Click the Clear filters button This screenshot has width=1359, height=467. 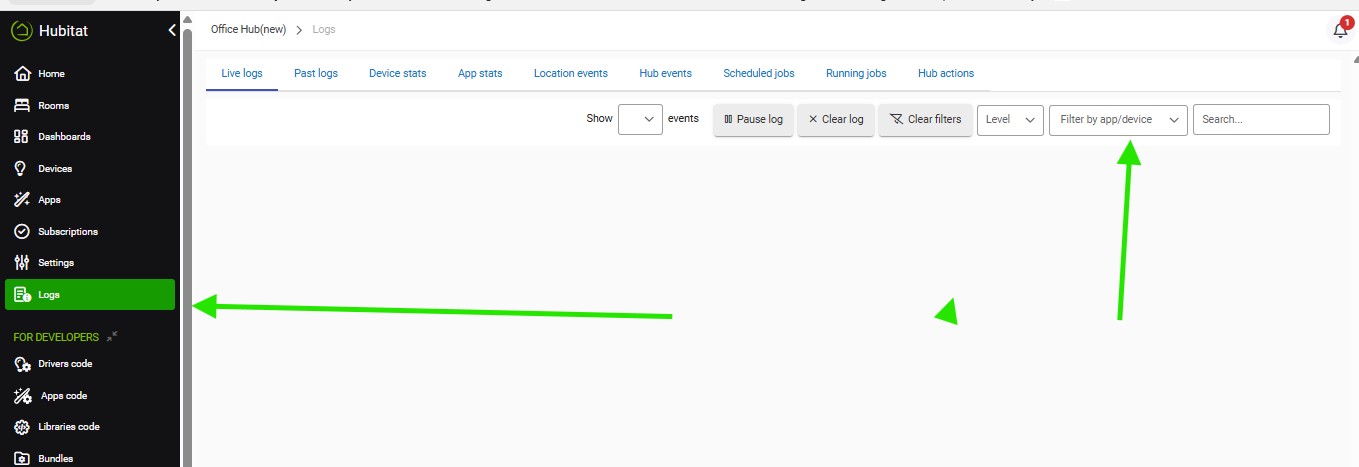(925, 120)
